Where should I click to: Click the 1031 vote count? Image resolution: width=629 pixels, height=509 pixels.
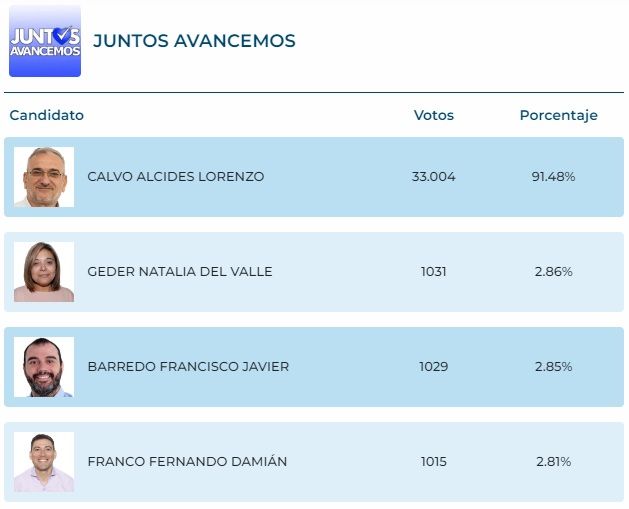coord(433,272)
